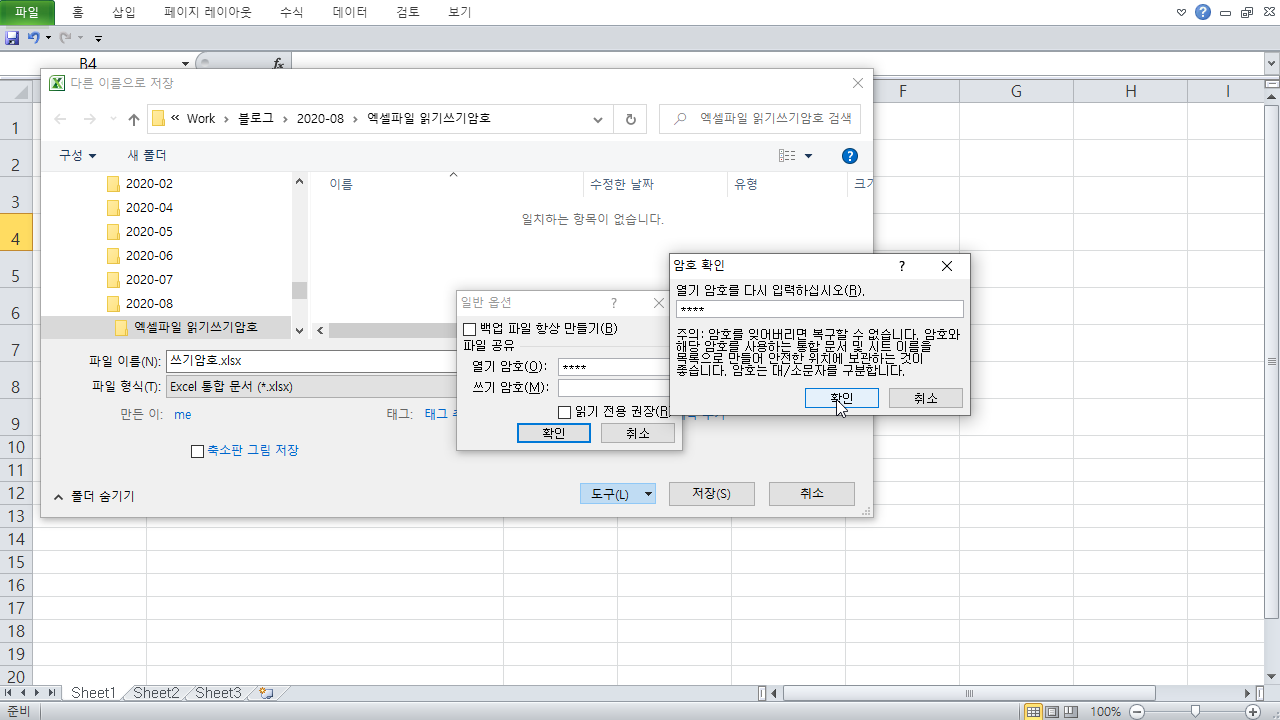Collapse with 폴더 숨기기 expander

[94, 496]
